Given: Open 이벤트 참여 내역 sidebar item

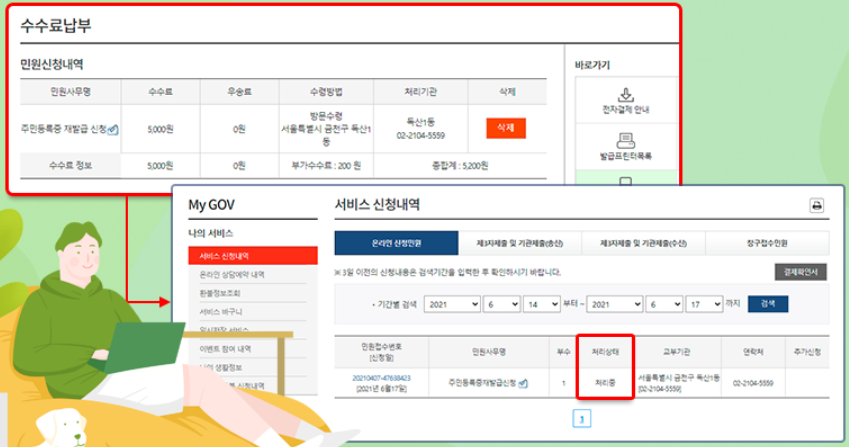Looking at the screenshot, I should click(225, 349).
